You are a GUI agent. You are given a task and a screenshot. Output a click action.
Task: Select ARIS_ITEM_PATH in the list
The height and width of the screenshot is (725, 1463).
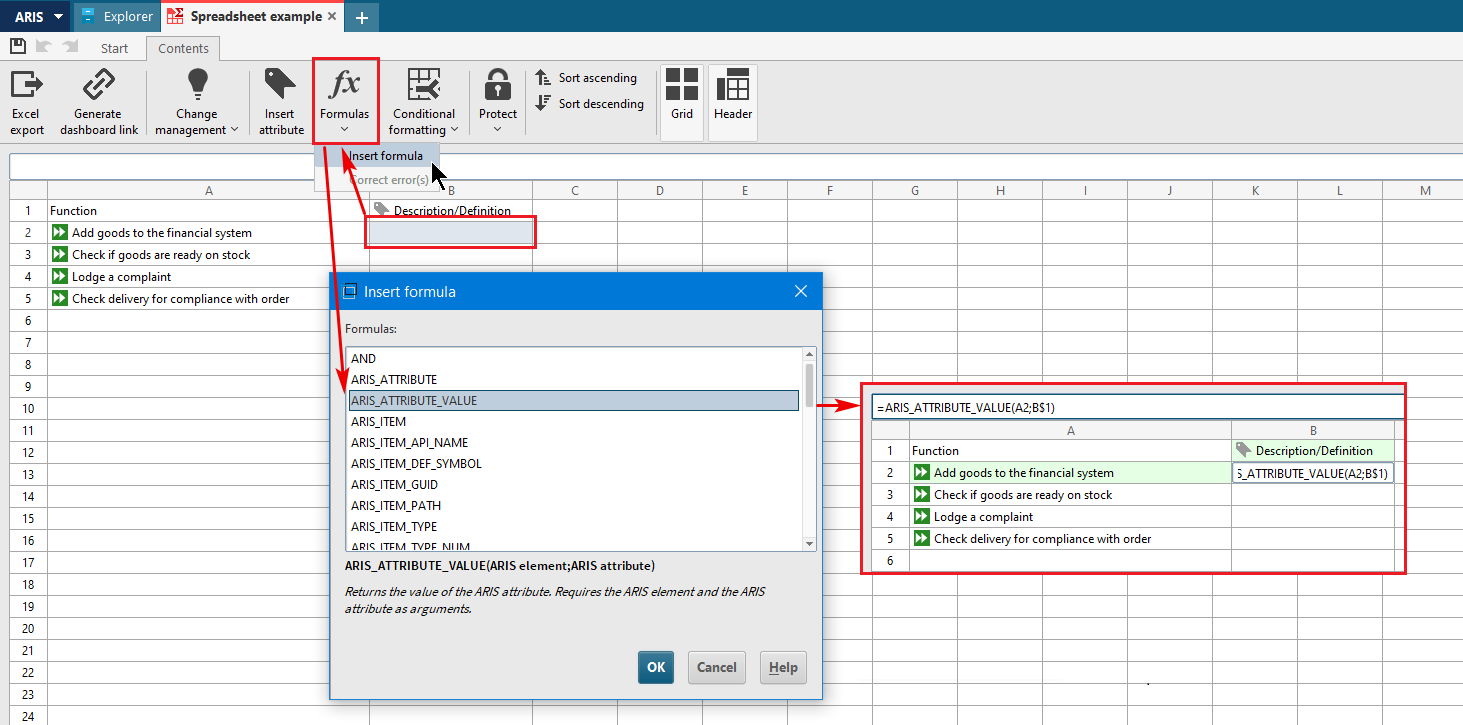click(x=574, y=505)
